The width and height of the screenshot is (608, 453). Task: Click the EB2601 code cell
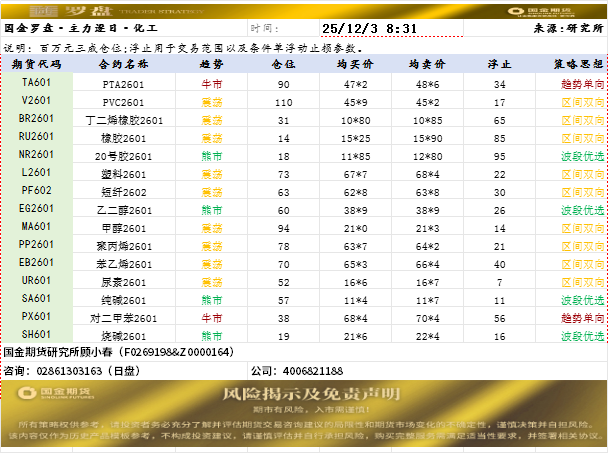[x=36, y=262]
